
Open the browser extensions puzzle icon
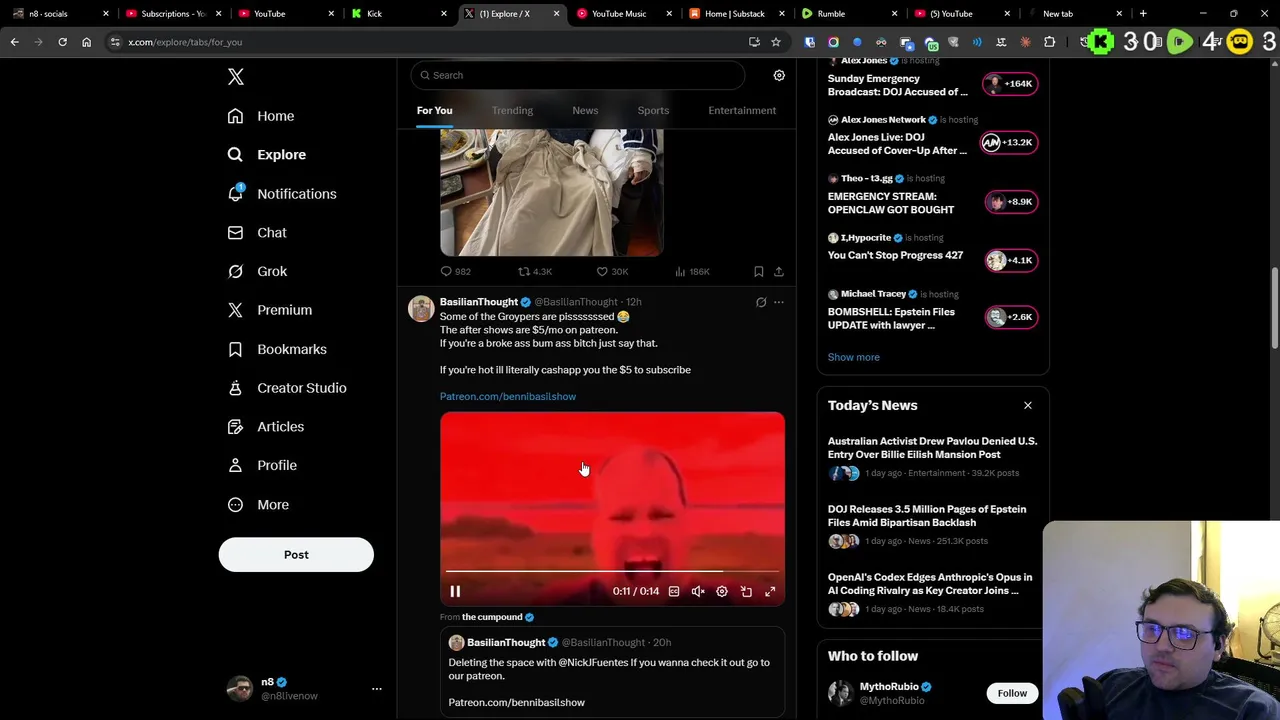1049,42
